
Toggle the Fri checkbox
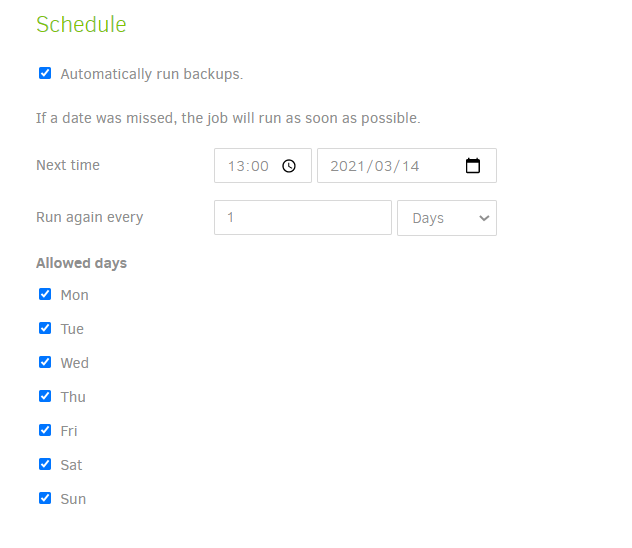[x=45, y=430]
